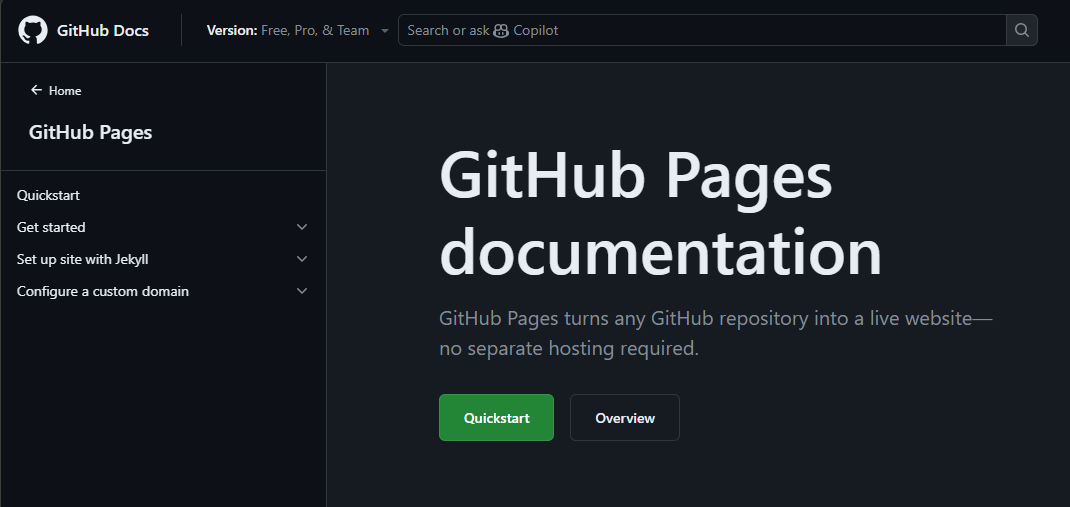
Task: Click the GitHub Octocat logo
Action: [x=33, y=31]
